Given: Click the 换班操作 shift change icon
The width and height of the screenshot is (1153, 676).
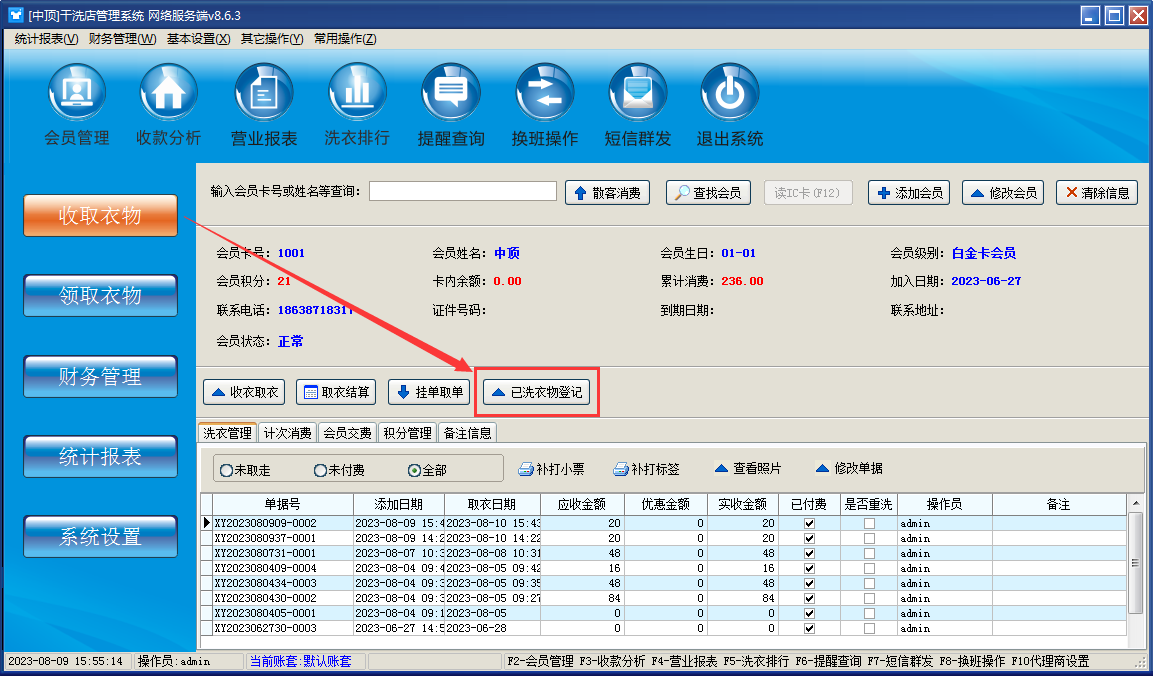Looking at the screenshot, I should (545, 93).
